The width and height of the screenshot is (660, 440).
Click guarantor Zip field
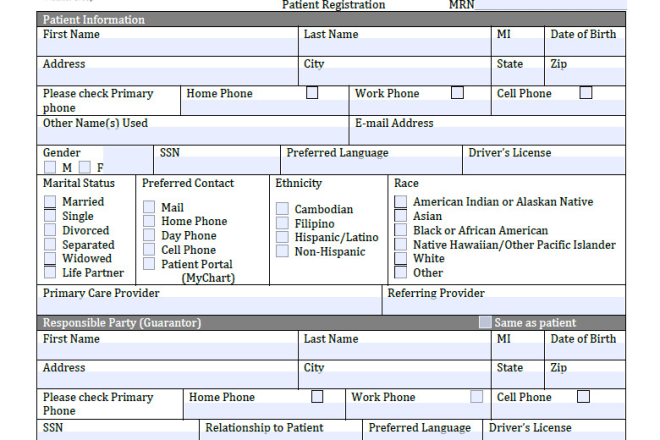[x=585, y=380]
